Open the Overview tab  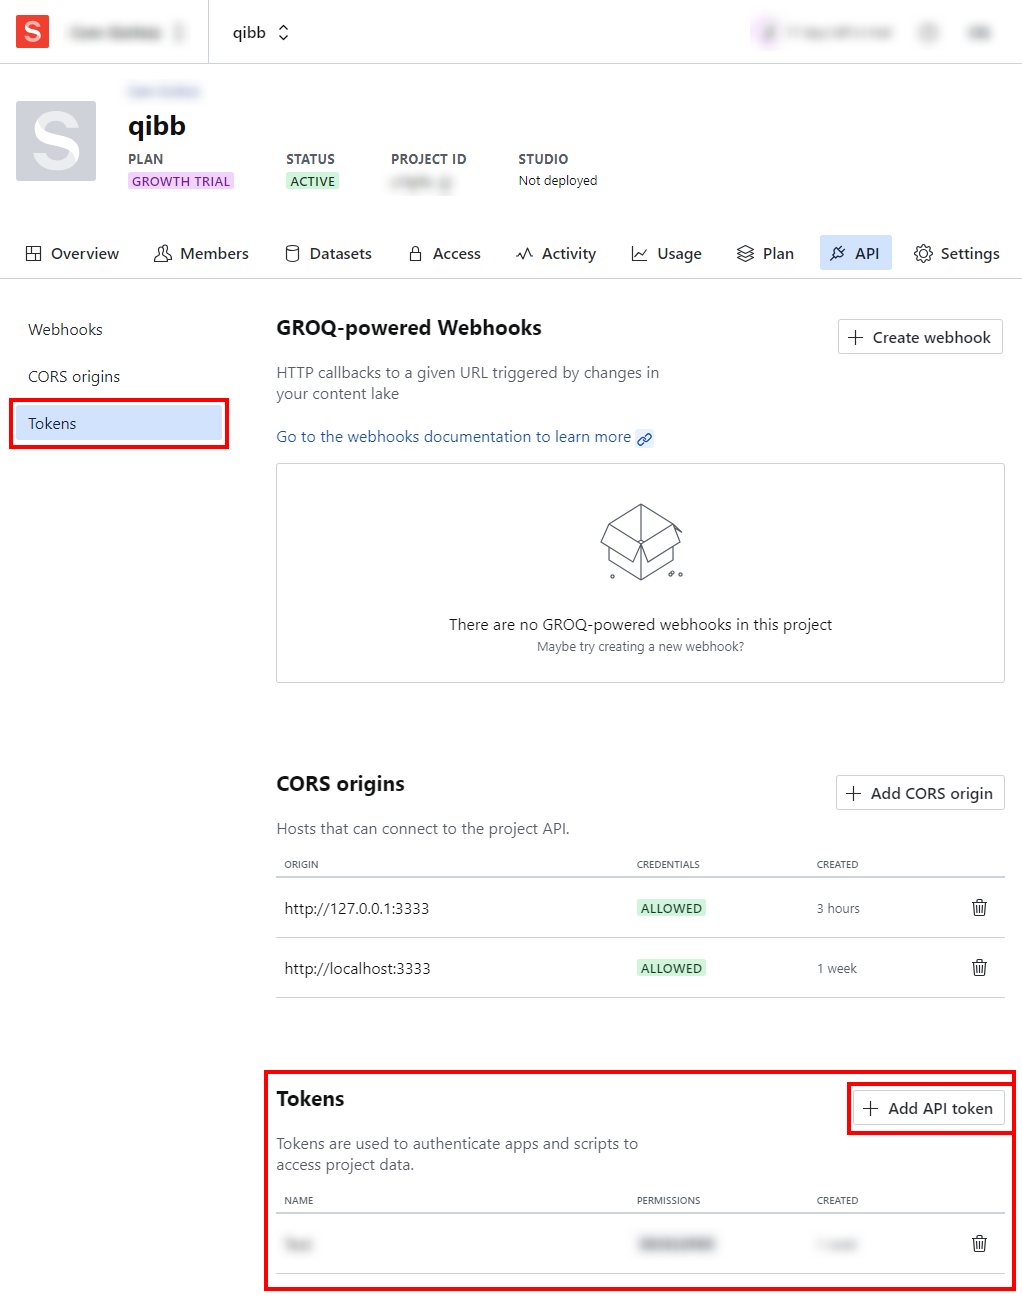(x=72, y=254)
